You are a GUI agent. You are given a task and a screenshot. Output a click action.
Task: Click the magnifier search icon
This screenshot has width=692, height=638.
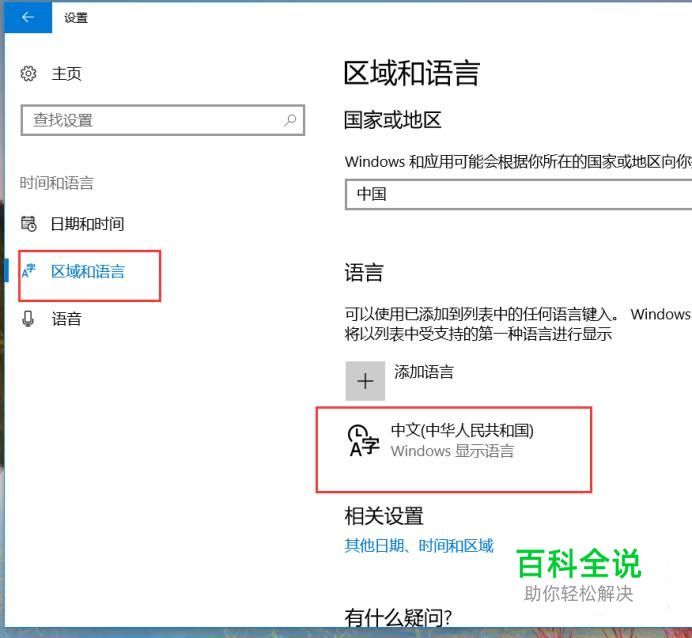290,120
